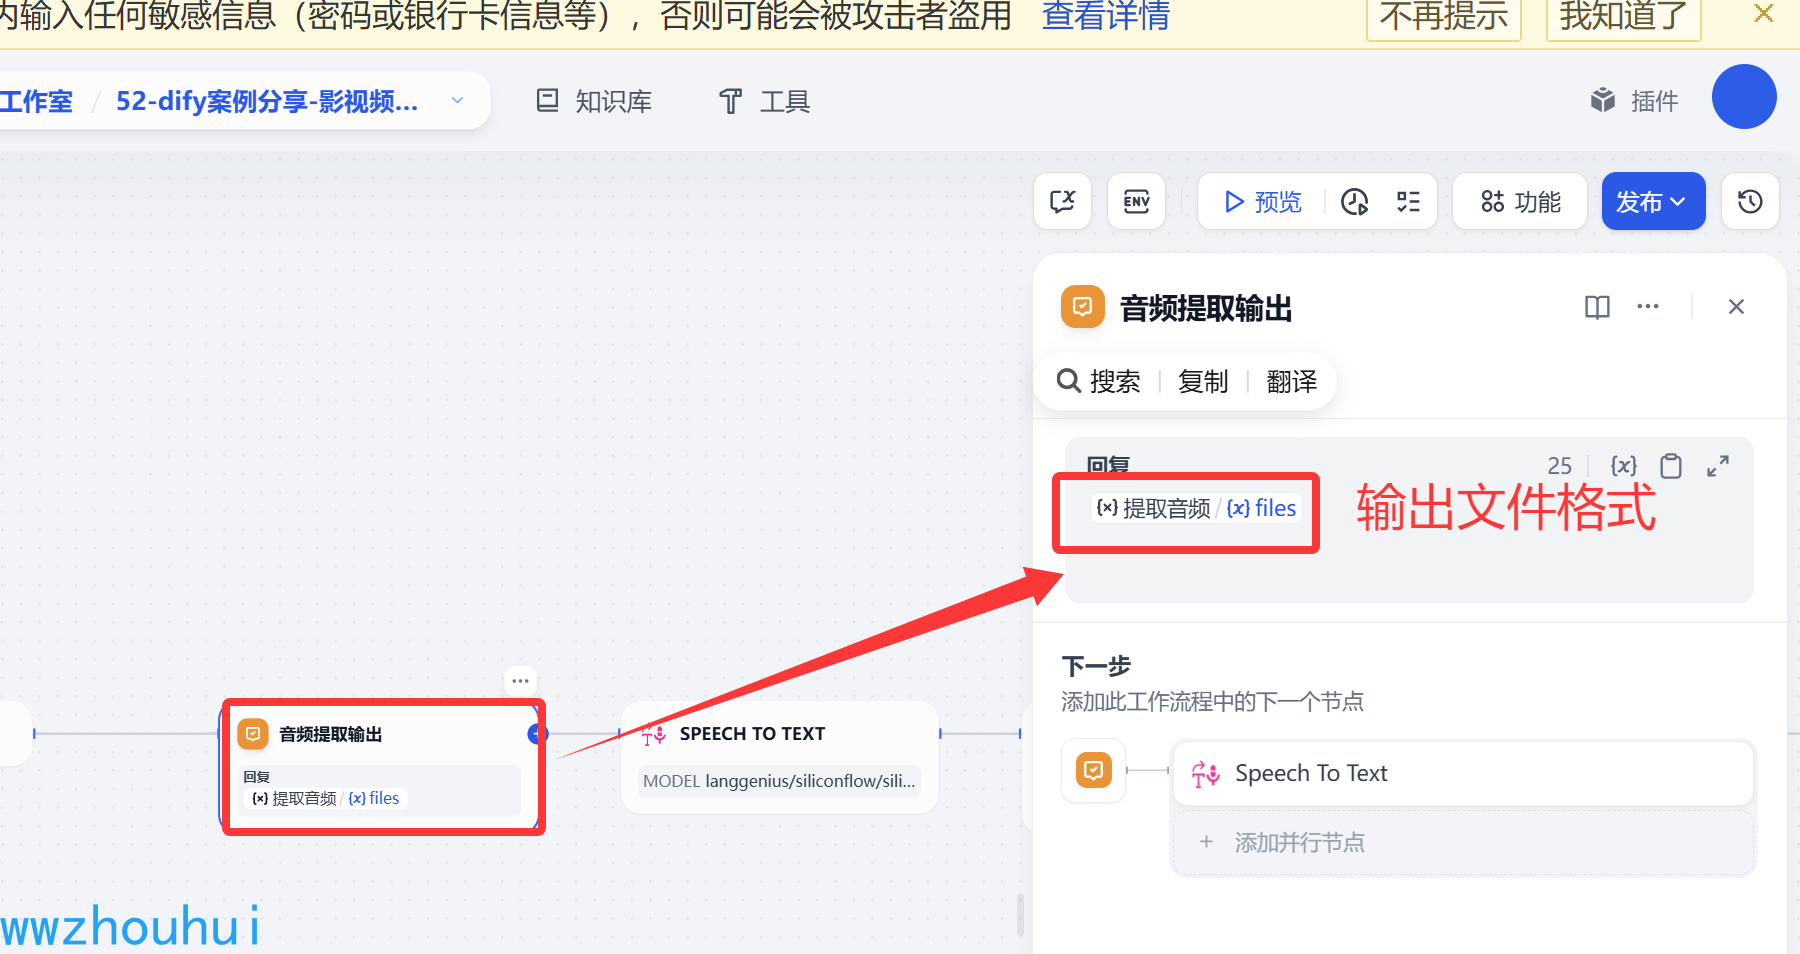Click the Speech To Text next-step item
The image size is (1800, 954).
pos(1463,773)
